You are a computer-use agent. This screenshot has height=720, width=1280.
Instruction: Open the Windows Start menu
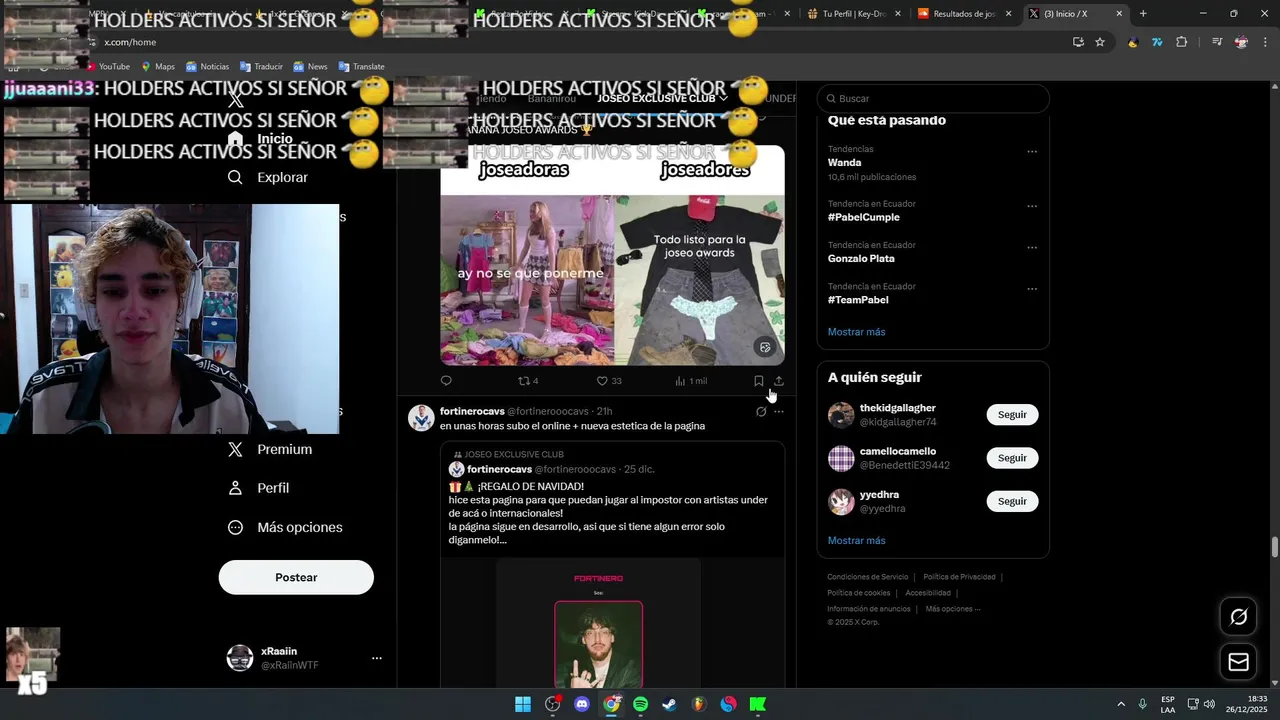[x=523, y=704]
